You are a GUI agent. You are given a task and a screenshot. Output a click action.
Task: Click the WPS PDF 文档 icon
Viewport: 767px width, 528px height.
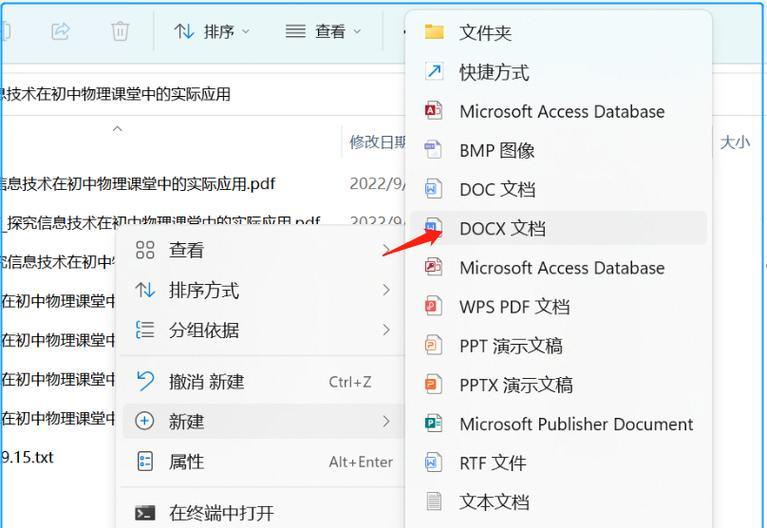pyautogui.click(x=433, y=306)
